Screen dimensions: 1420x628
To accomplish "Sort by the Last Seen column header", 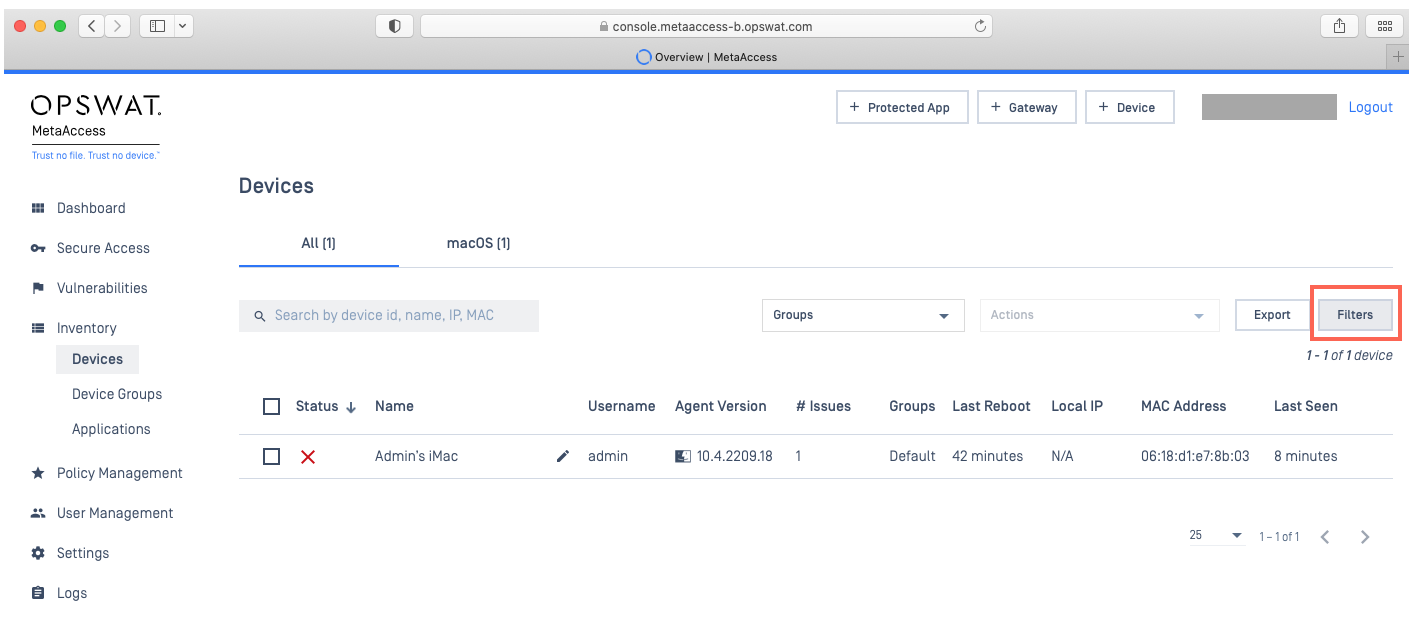I will point(1306,406).
